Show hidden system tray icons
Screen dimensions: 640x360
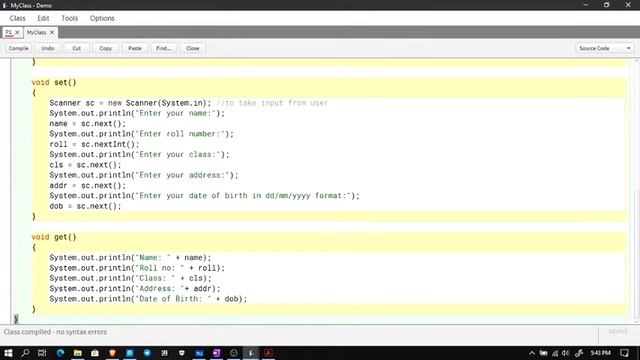point(532,353)
